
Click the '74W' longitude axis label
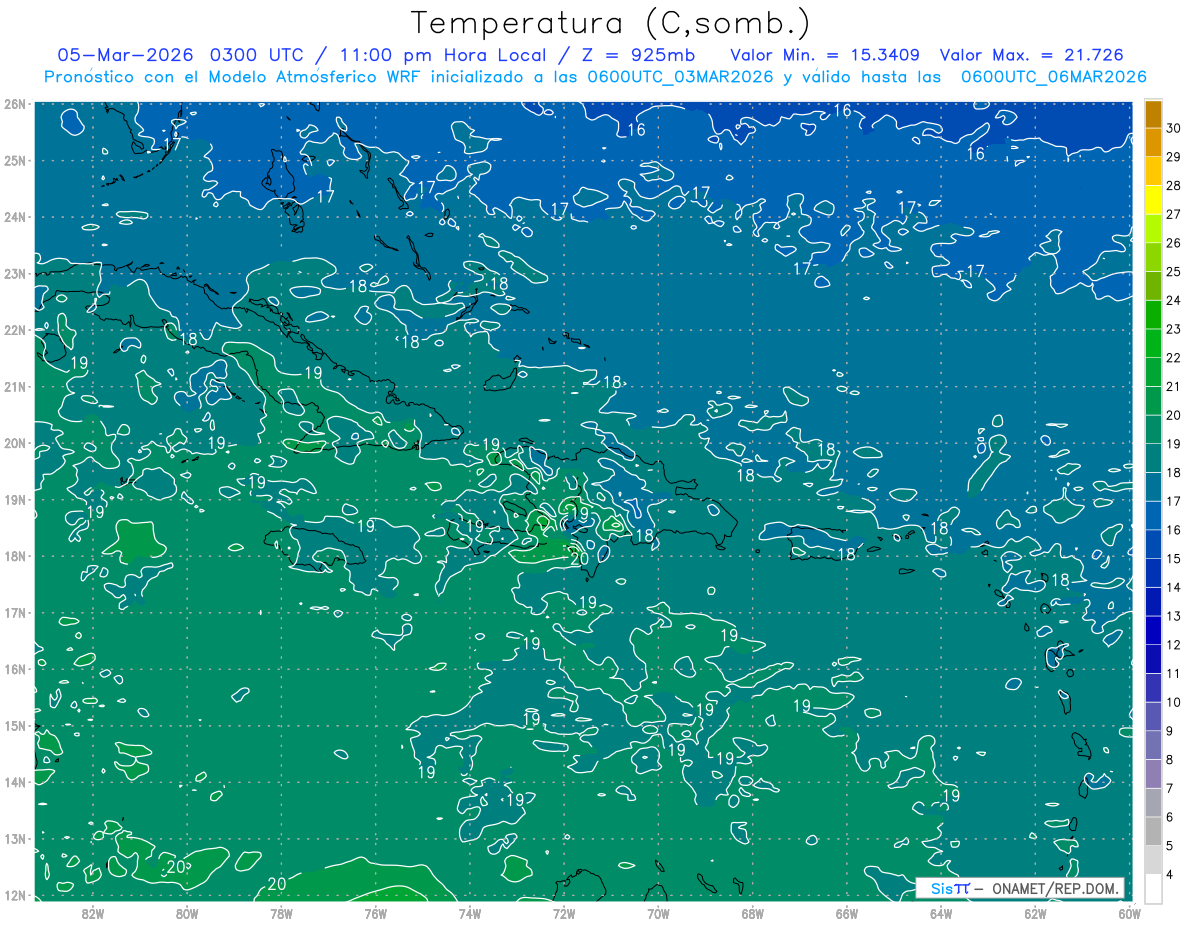(470, 913)
